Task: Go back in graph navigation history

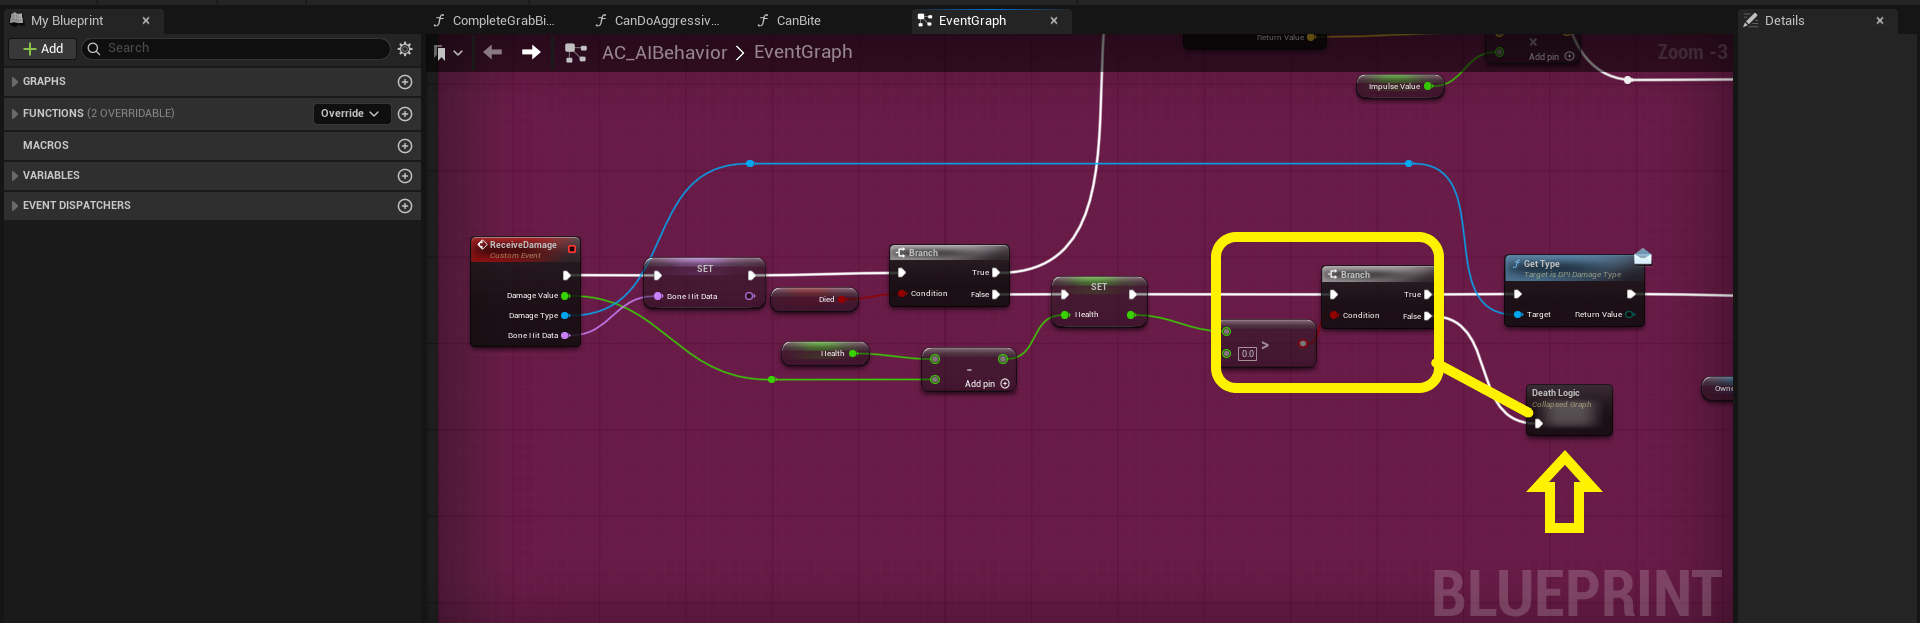Action: point(493,52)
